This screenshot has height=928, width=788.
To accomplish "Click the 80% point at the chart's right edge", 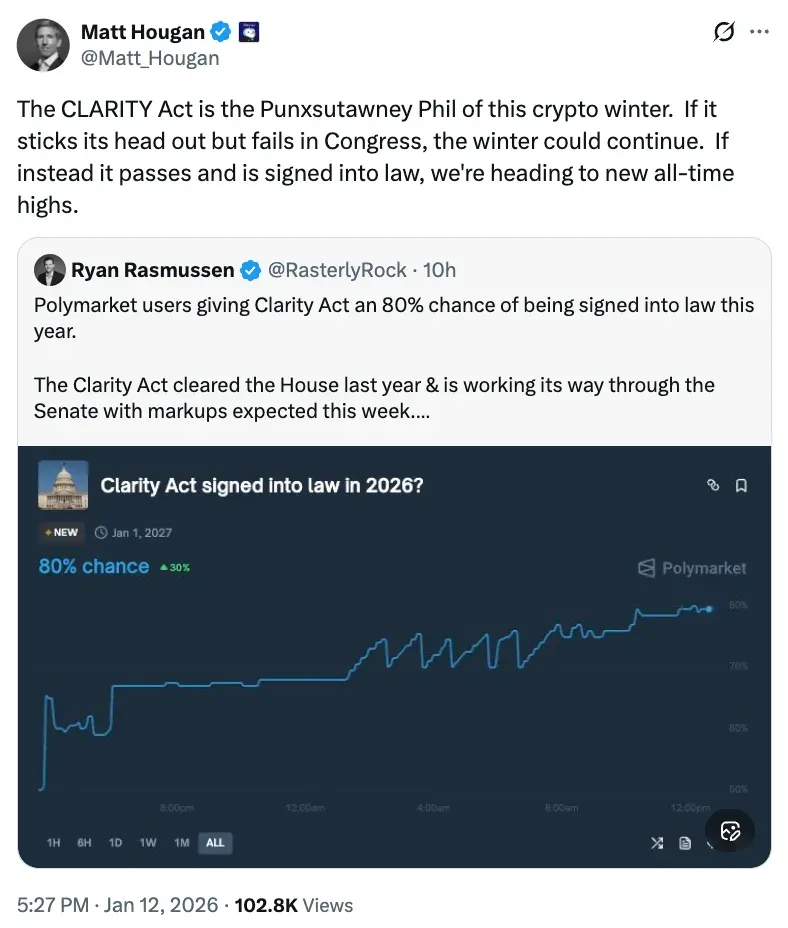I will (709, 608).
